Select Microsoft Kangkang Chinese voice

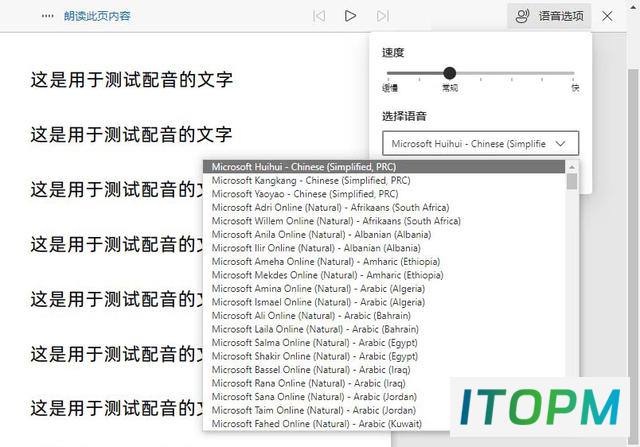coord(384,180)
